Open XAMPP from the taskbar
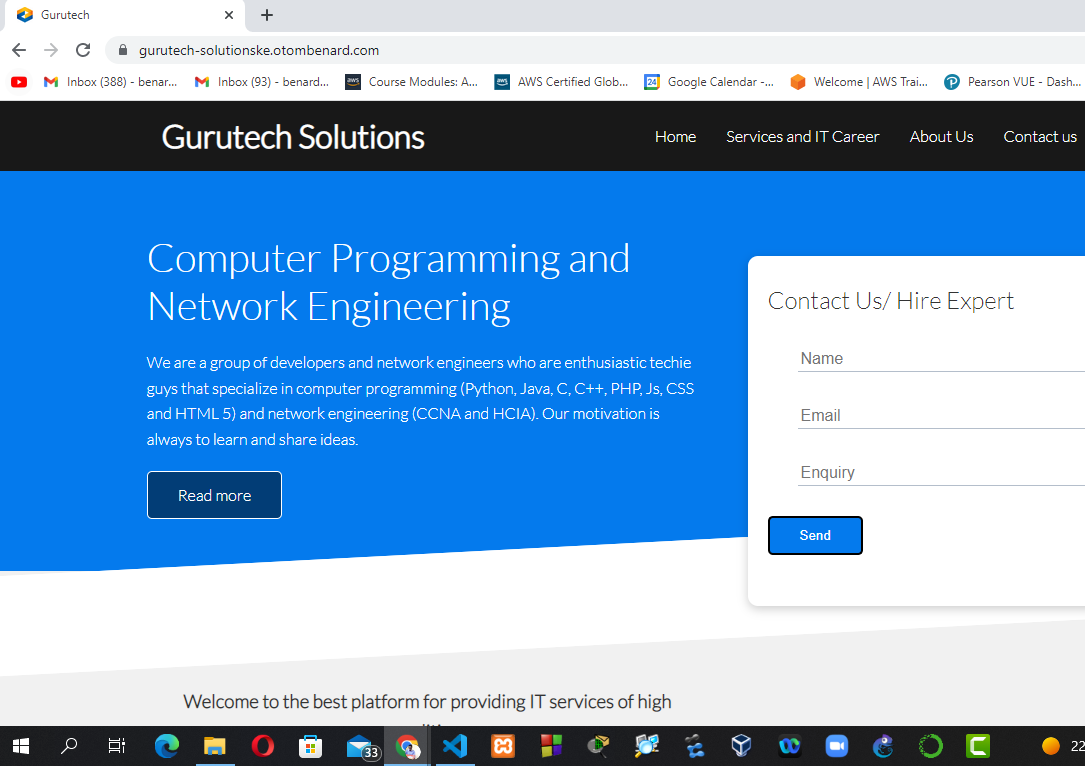 [503, 746]
